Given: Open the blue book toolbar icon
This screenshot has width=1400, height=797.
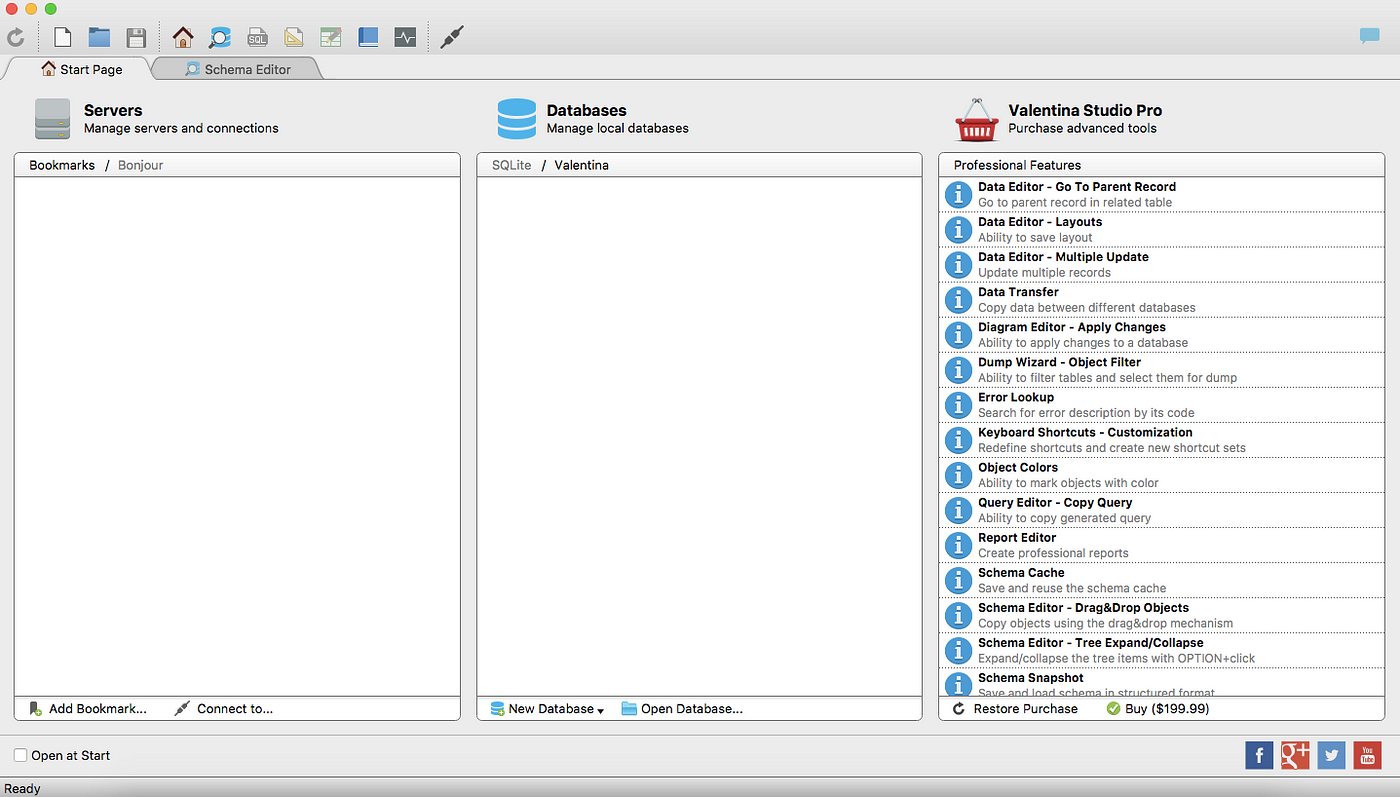Looking at the screenshot, I should pos(368,38).
